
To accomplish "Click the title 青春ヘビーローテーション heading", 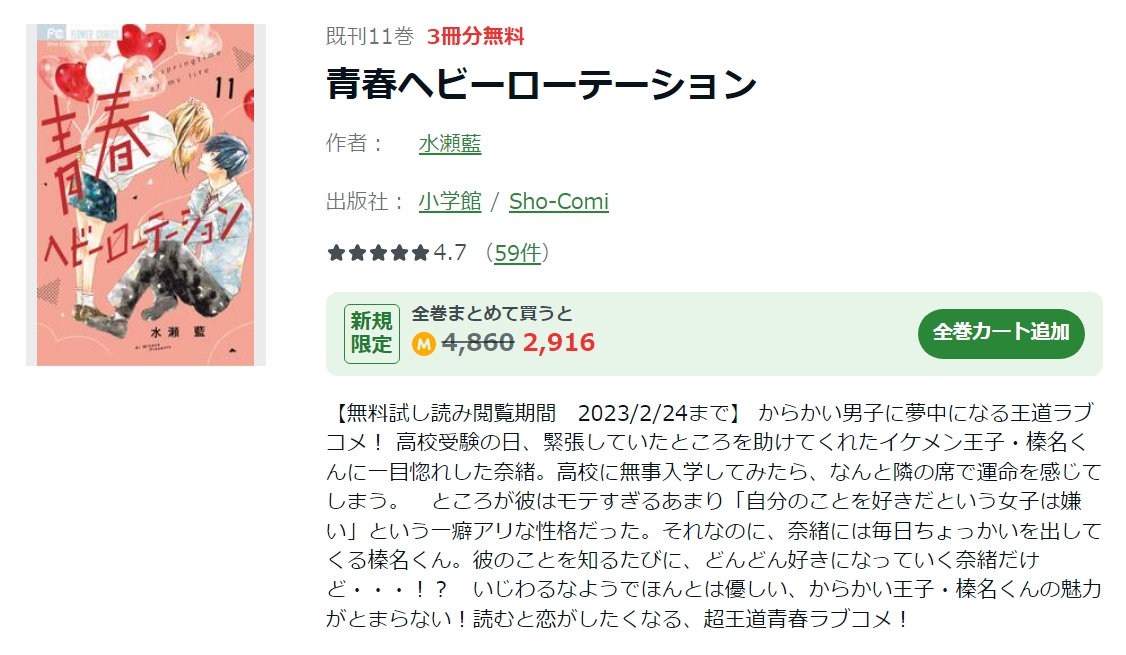I will pyautogui.click(x=541, y=84).
